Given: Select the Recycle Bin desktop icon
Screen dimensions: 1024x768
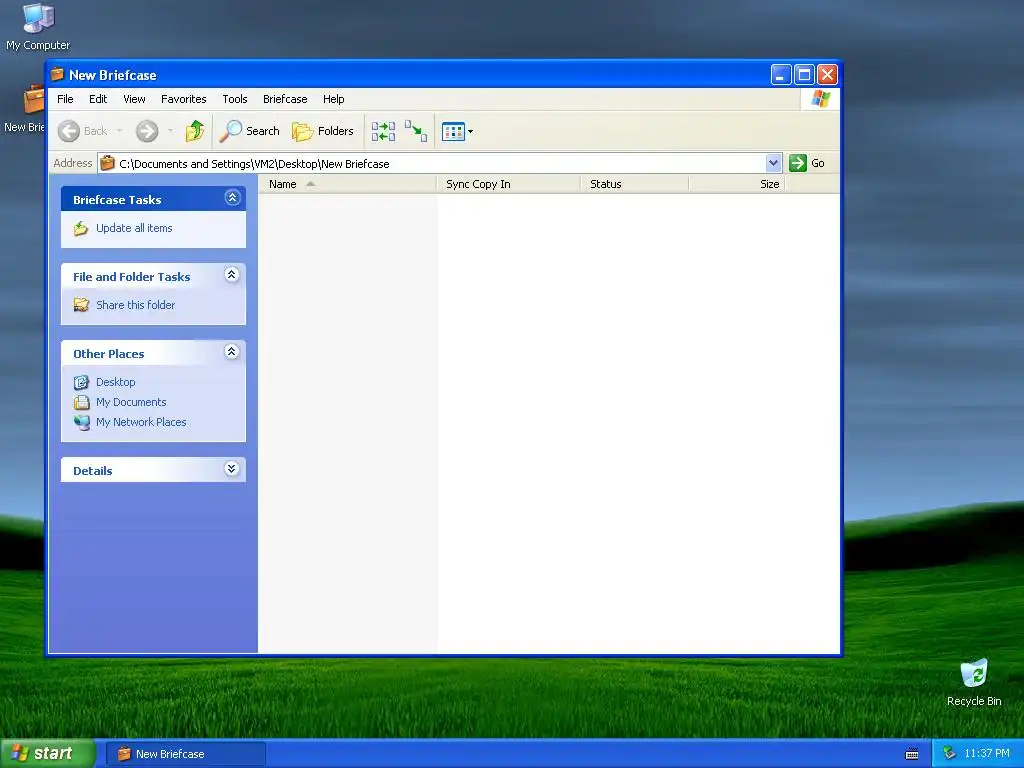Looking at the screenshot, I should click(974, 682).
